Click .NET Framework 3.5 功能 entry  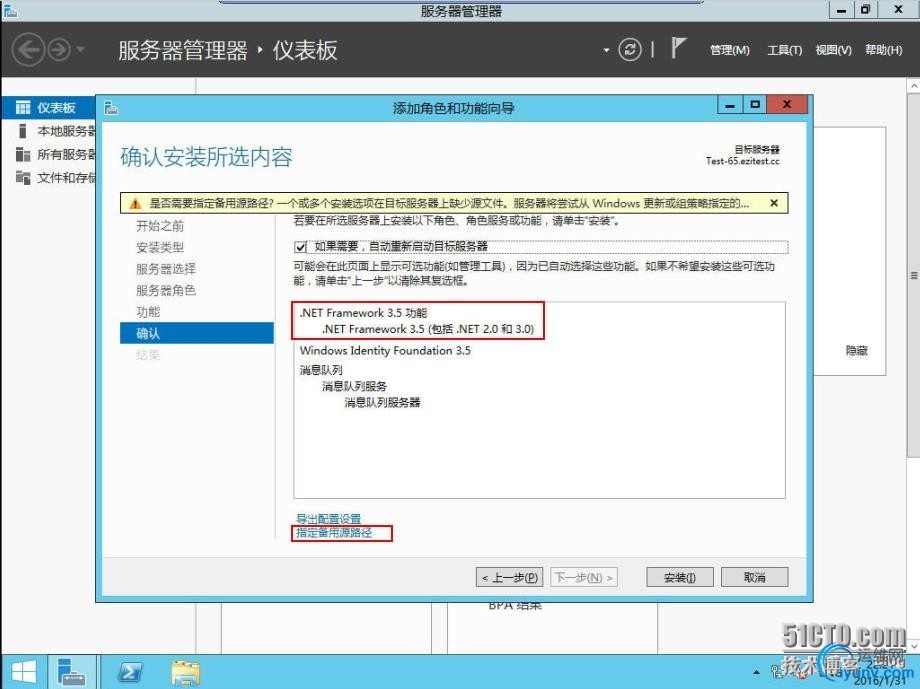pos(363,313)
